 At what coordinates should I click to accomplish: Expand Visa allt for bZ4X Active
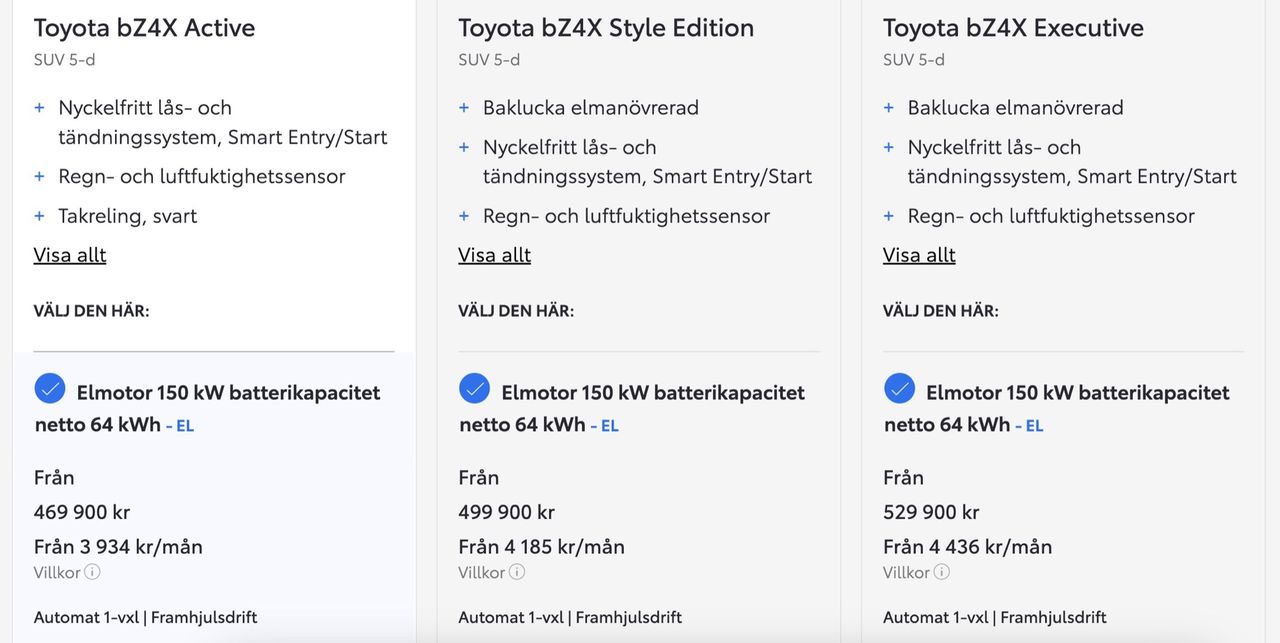point(70,255)
